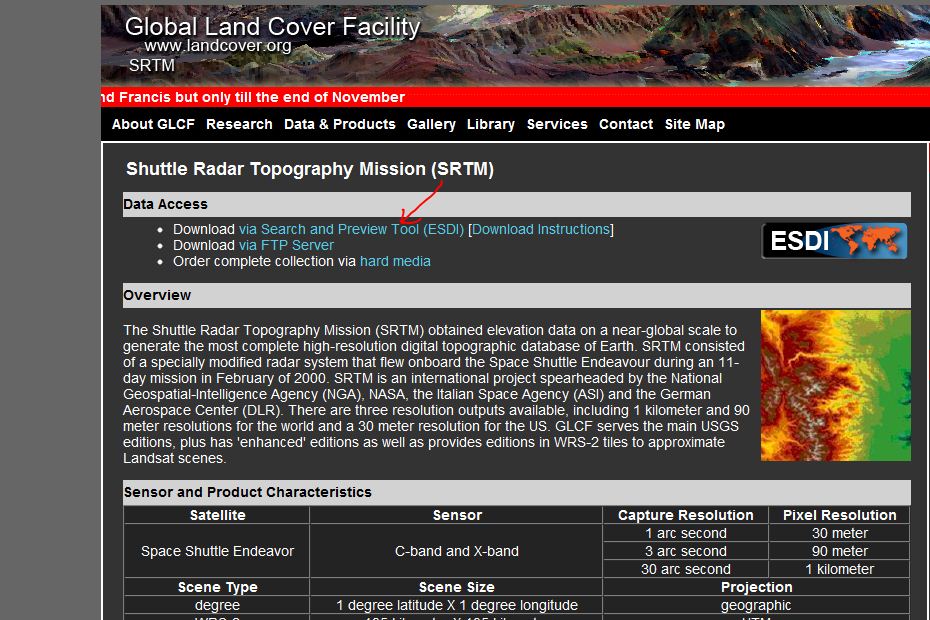930x620 pixels.
Task: Click the Global Land Cover Facility banner title
Action: pyautogui.click(x=272, y=26)
